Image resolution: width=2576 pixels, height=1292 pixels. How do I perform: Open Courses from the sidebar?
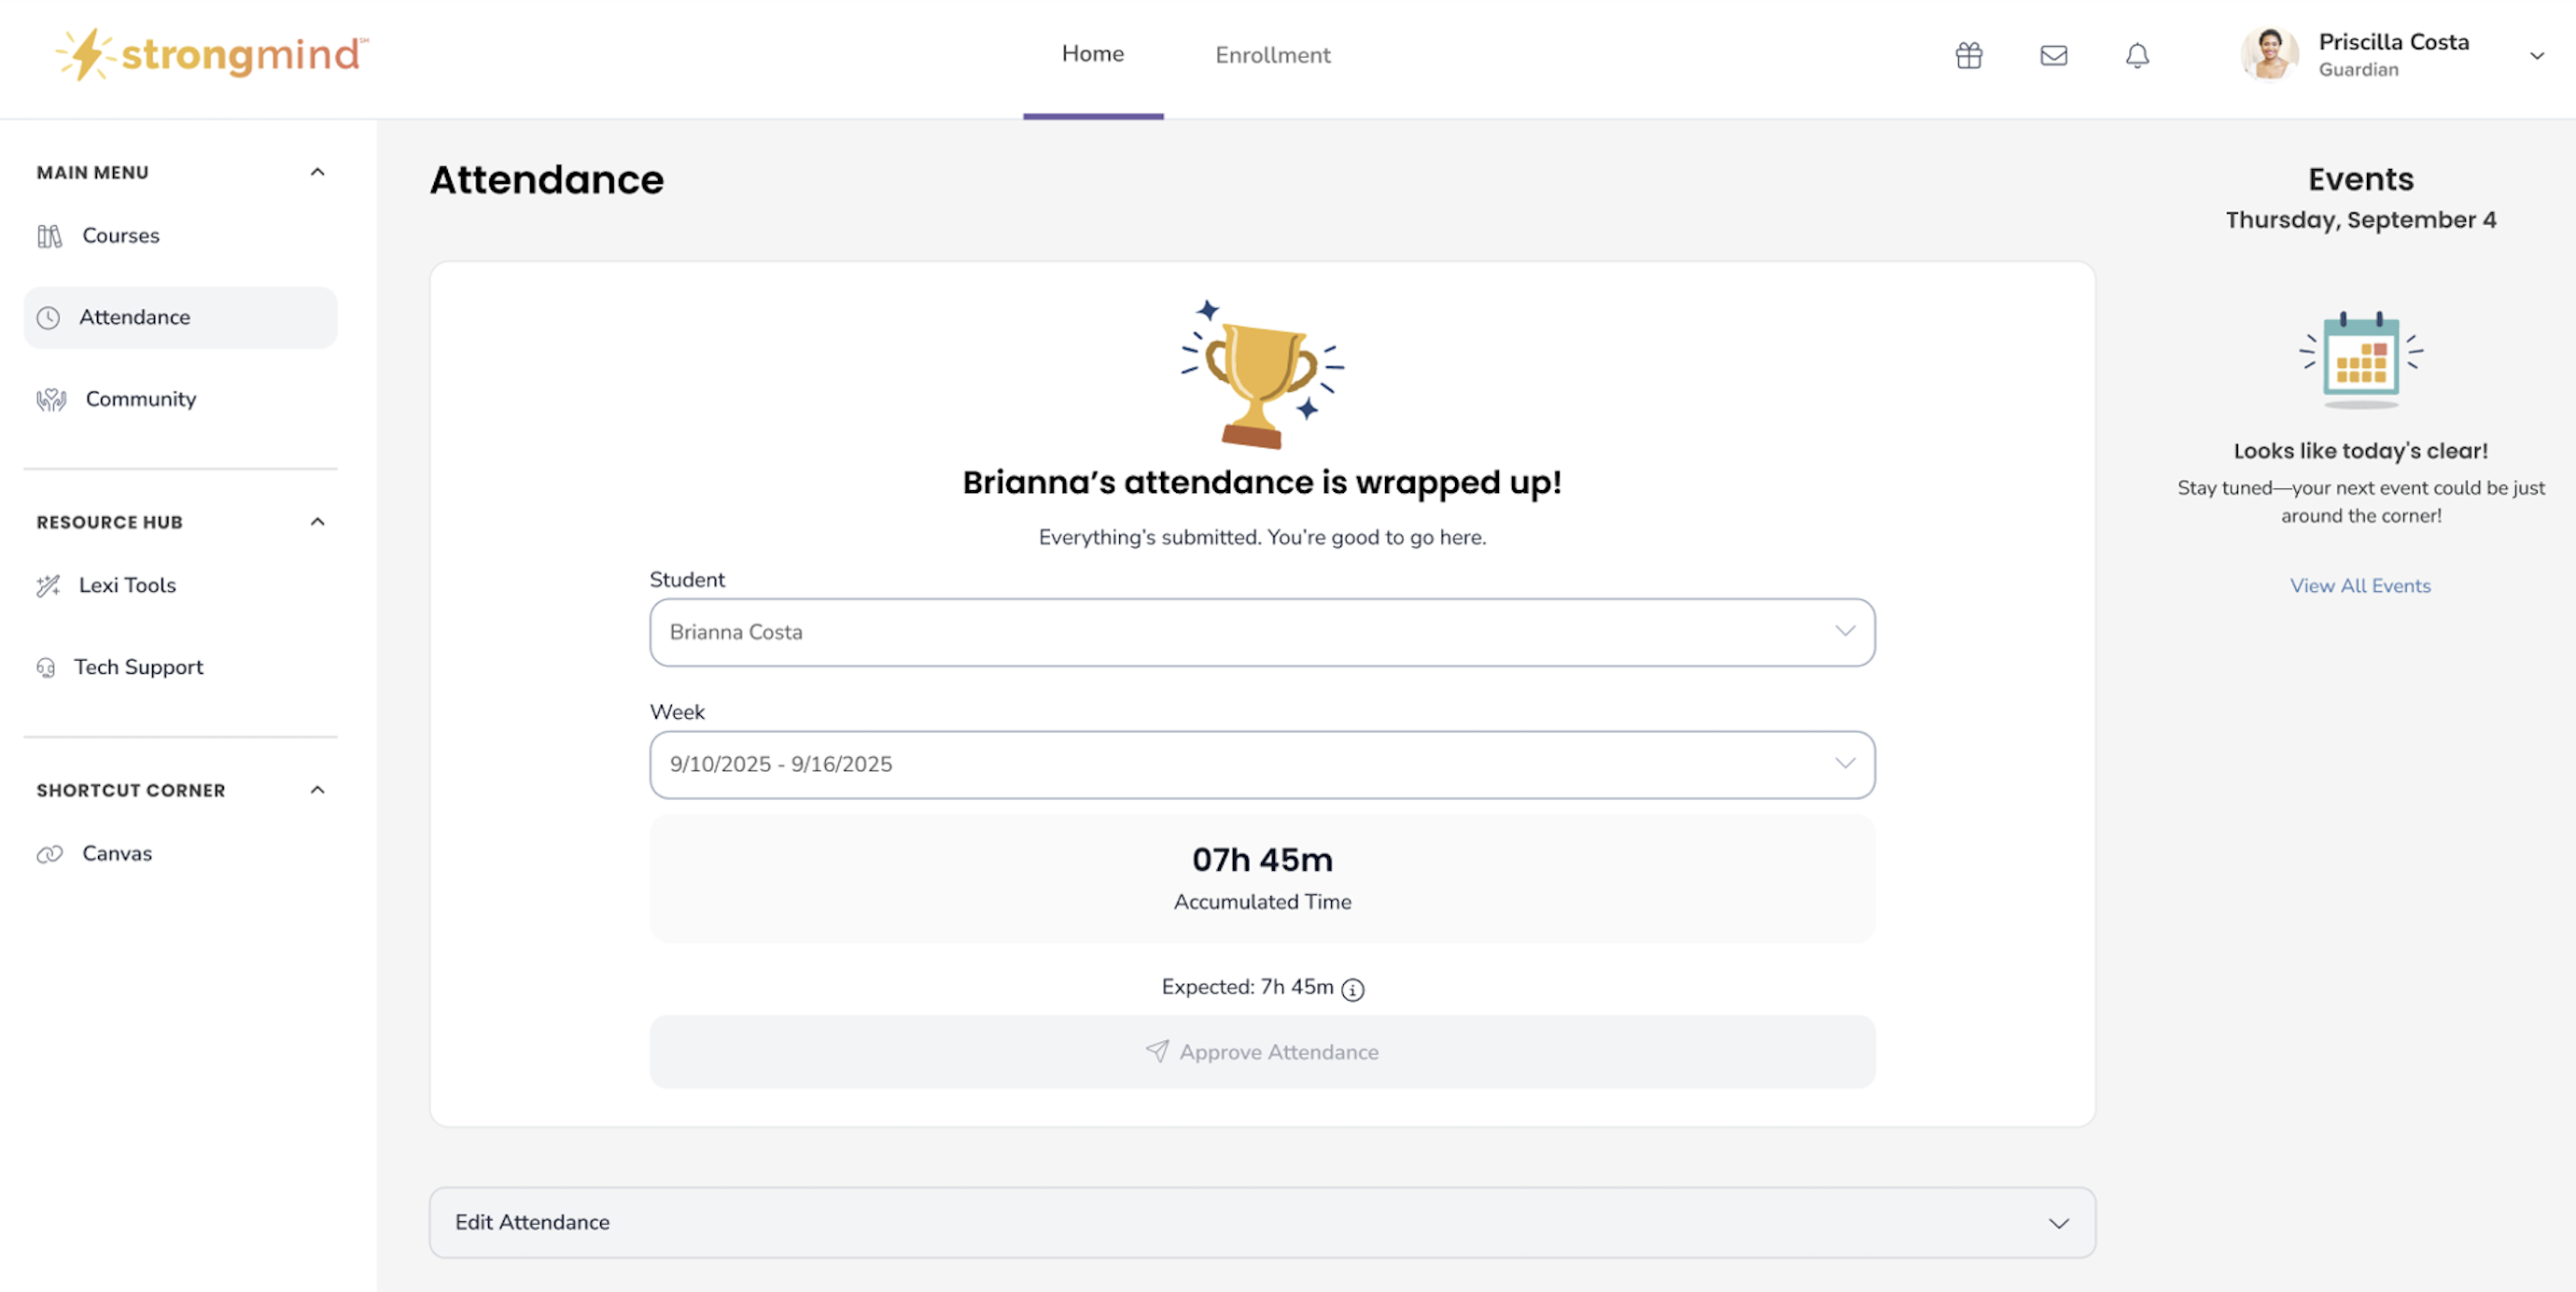point(120,236)
